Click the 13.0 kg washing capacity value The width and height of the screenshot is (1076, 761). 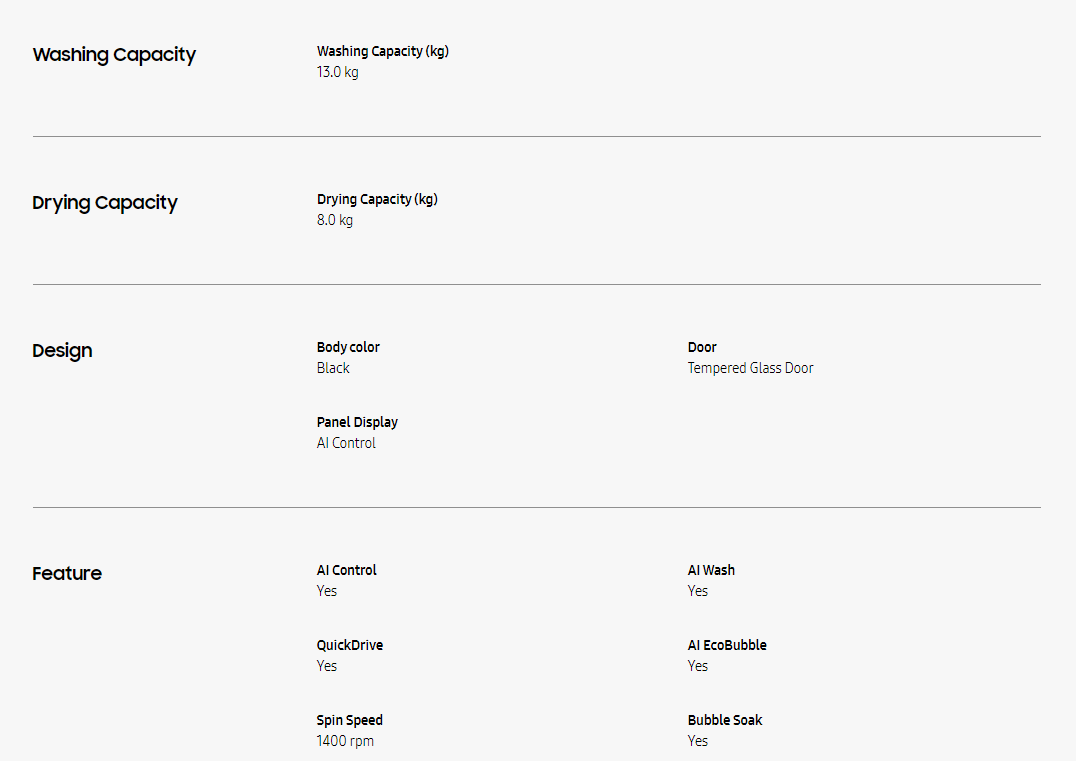337,72
